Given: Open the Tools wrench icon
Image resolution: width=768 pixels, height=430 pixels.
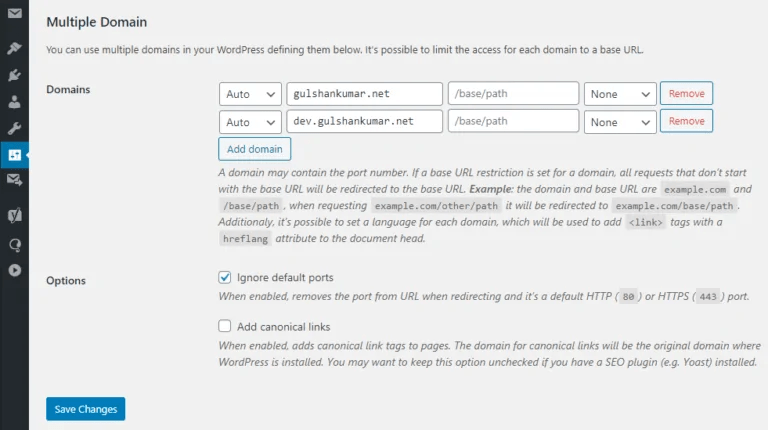Looking at the screenshot, I should (14, 128).
